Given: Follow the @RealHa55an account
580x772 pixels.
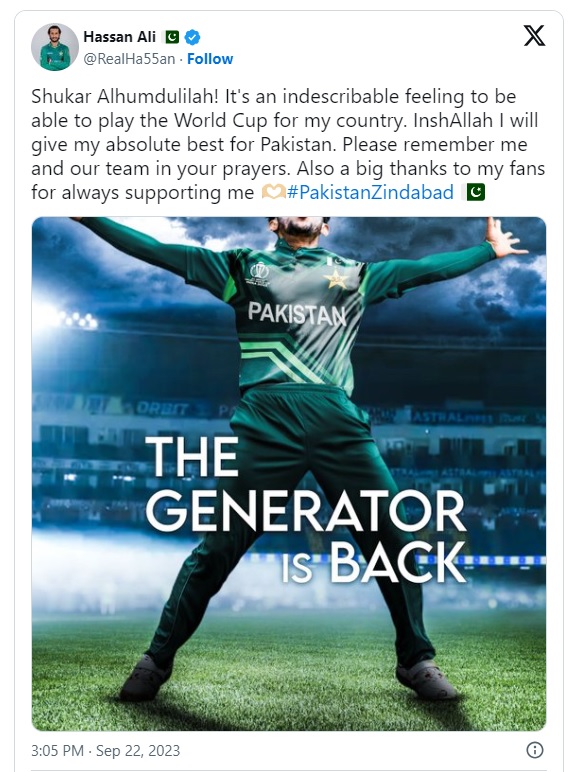Looking at the screenshot, I should [x=210, y=59].
